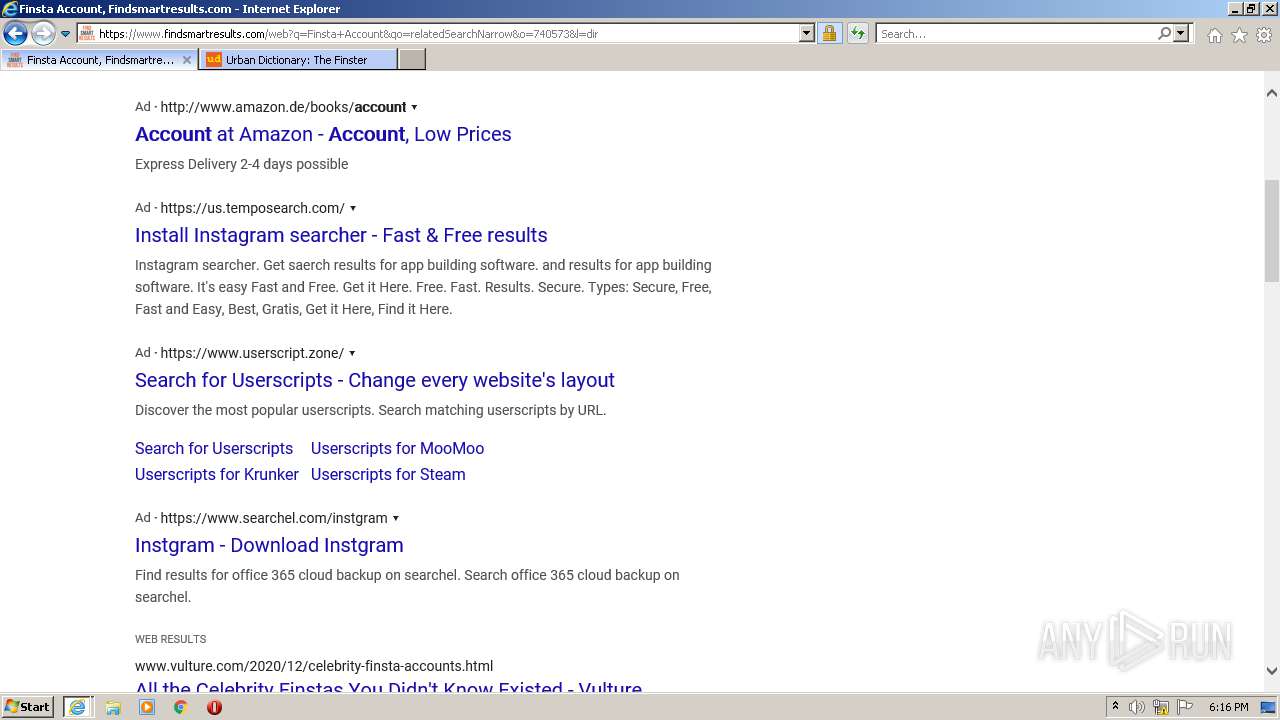Open Userscripts for Steam sitelink

point(388,474)
